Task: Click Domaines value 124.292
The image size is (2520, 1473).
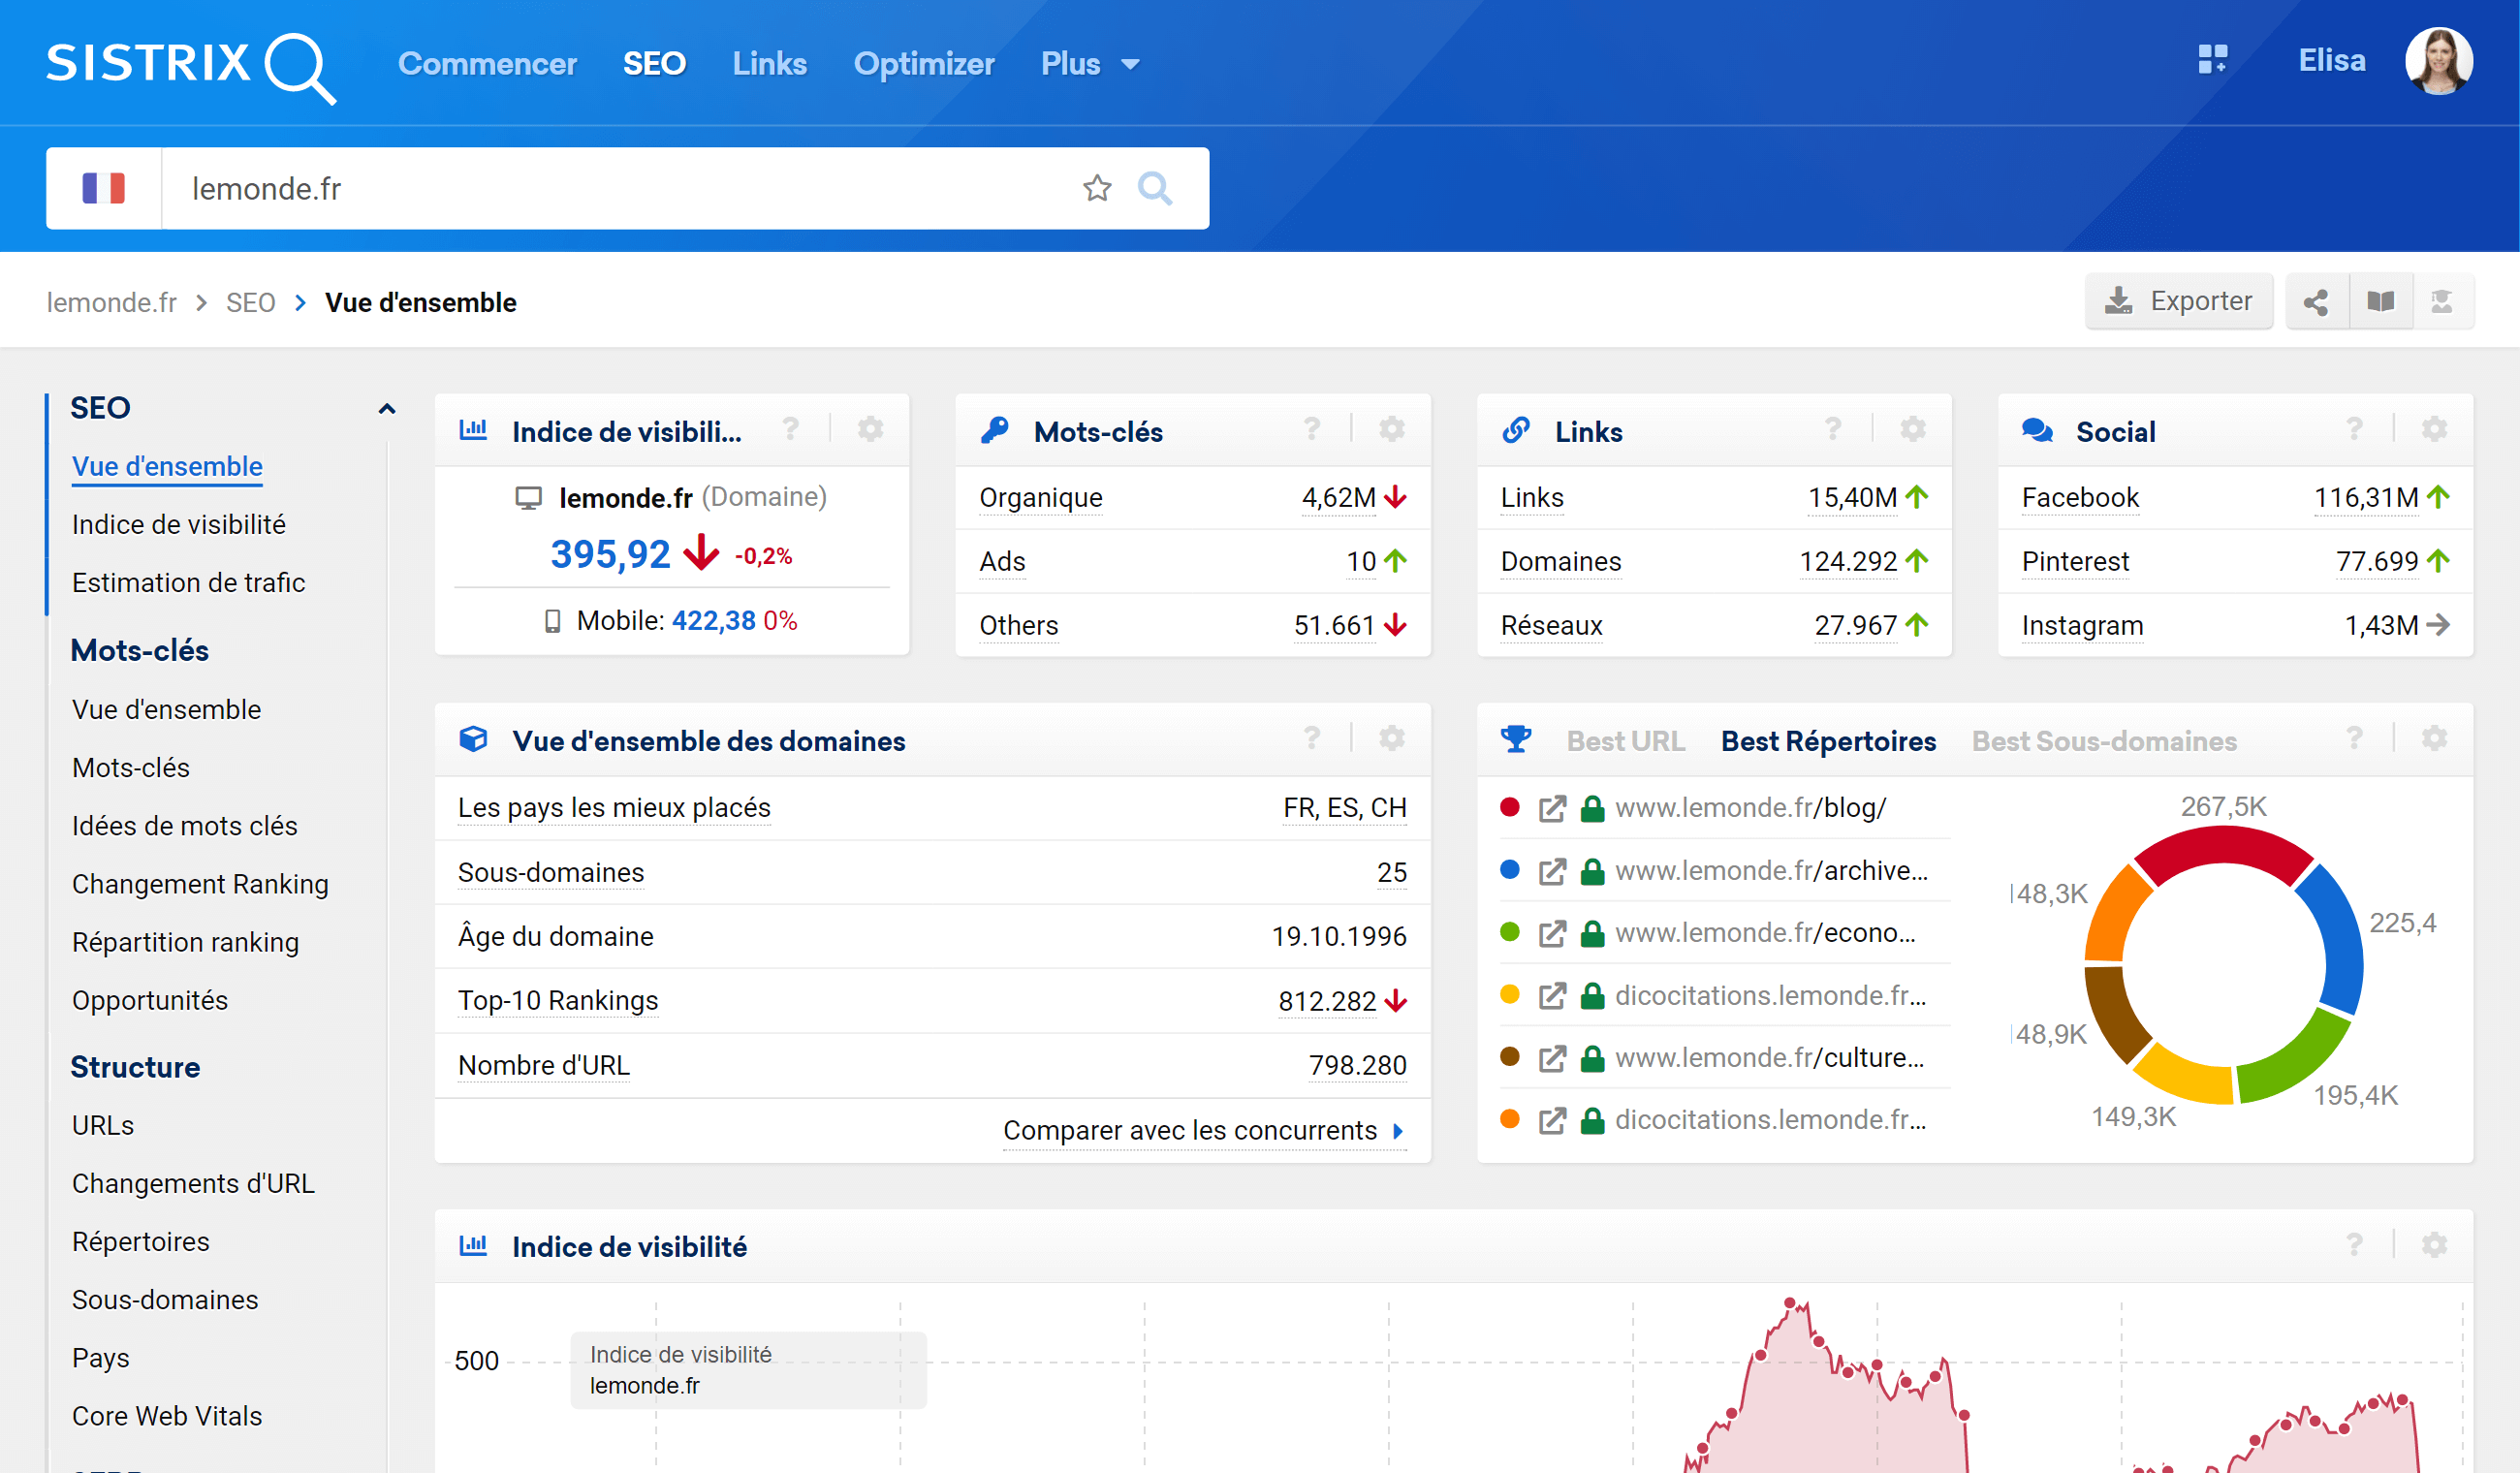Action: (x=1848, y=561)
